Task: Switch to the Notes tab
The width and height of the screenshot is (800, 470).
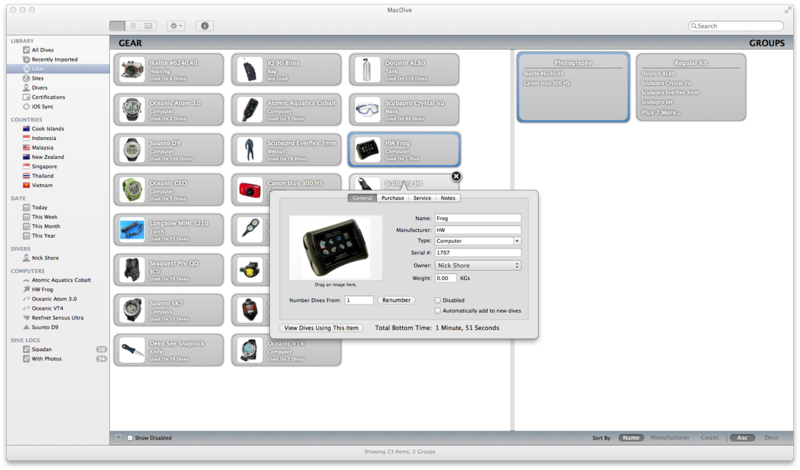Action: 448,198
